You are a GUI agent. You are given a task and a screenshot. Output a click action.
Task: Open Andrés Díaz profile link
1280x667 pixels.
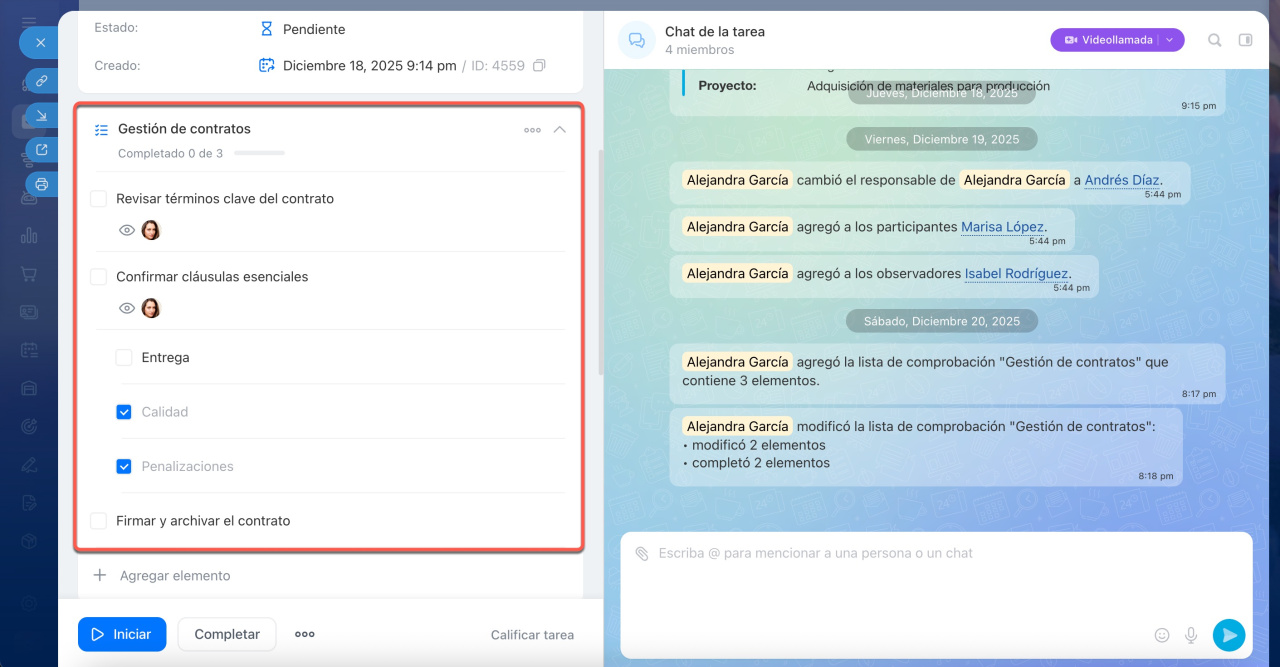[1122, 180]
